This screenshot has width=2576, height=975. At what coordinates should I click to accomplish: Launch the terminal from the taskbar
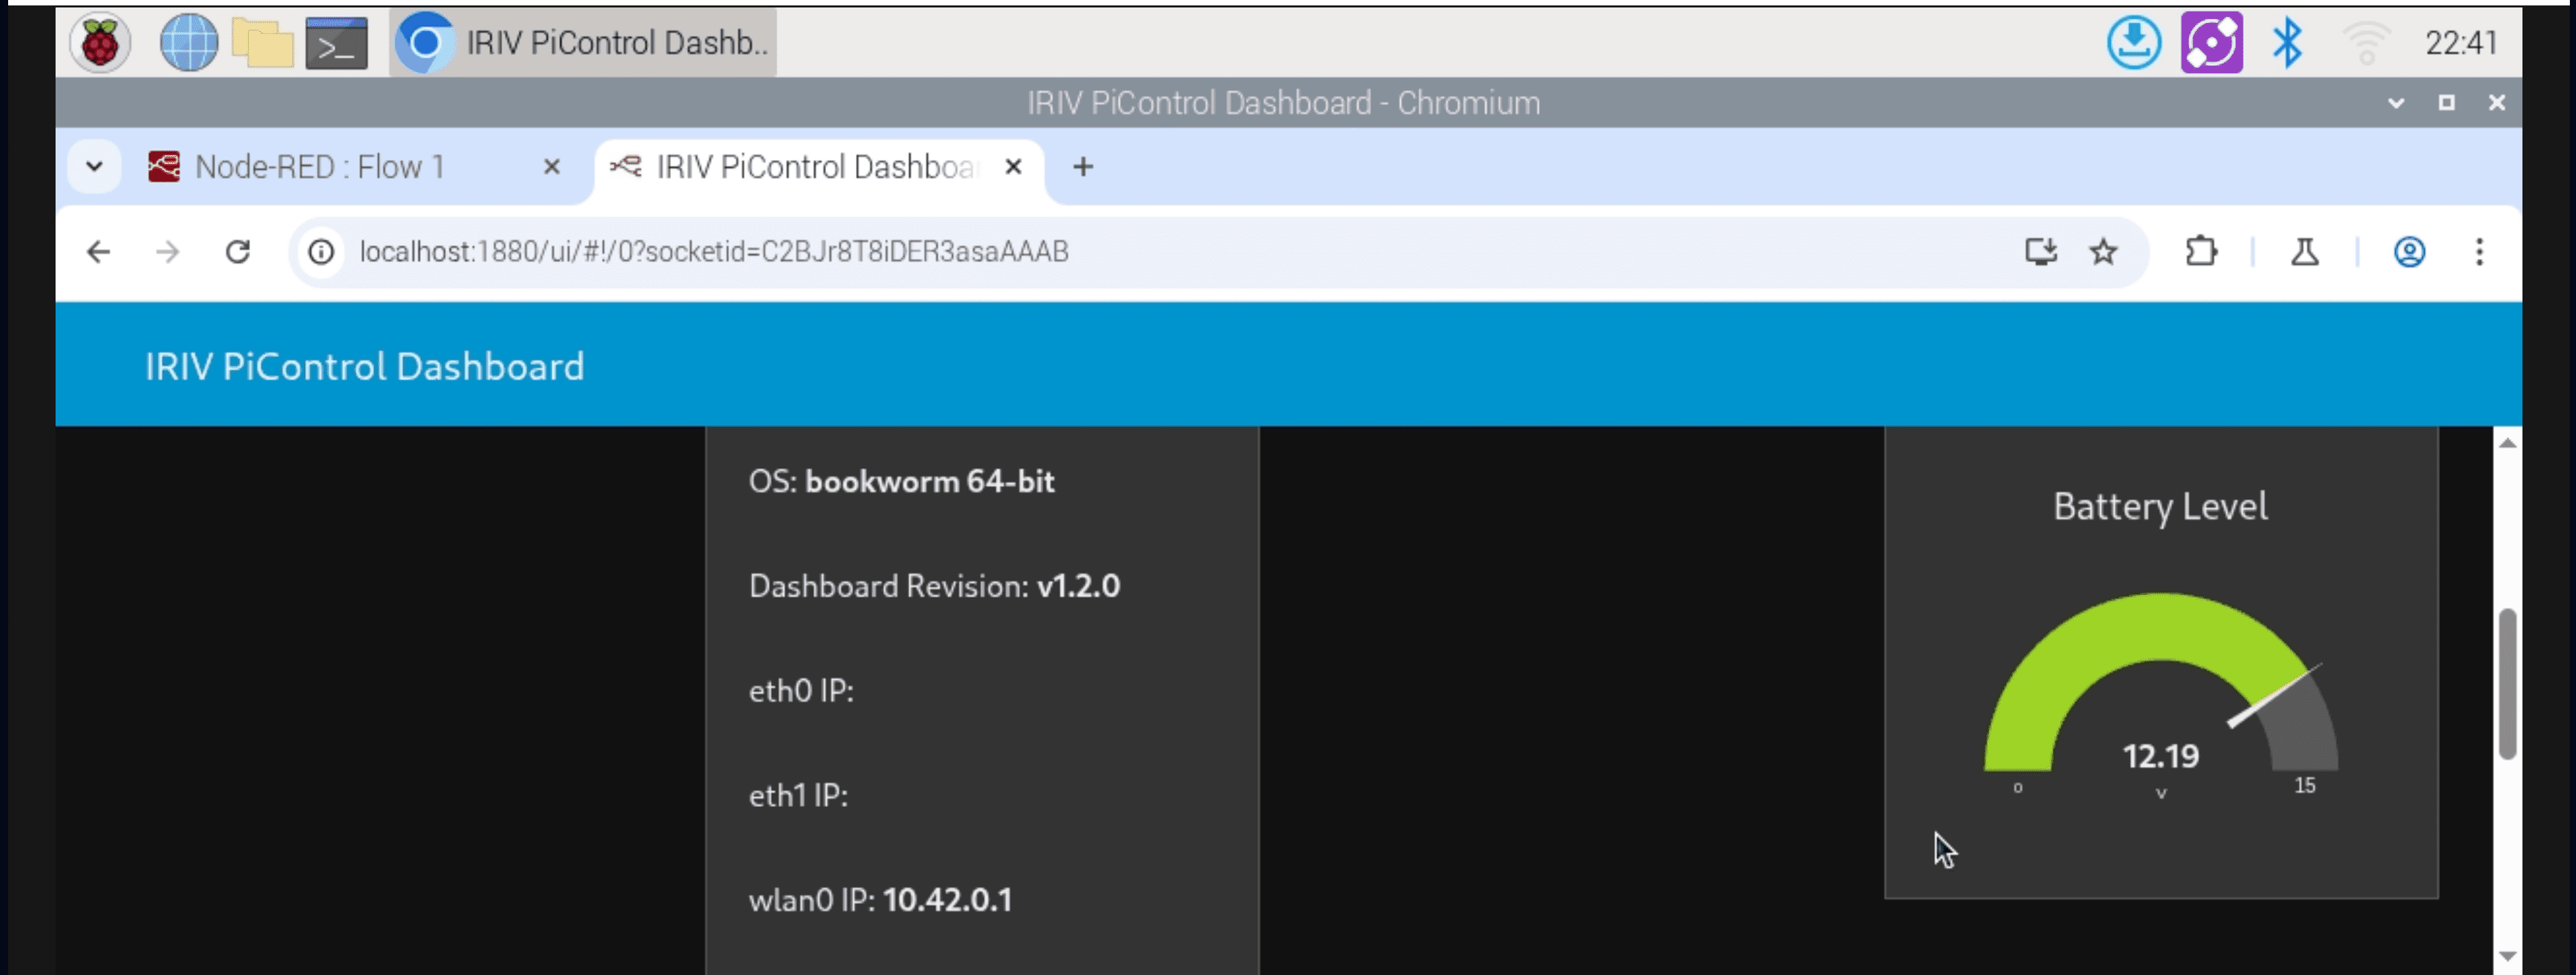(336, 43)
